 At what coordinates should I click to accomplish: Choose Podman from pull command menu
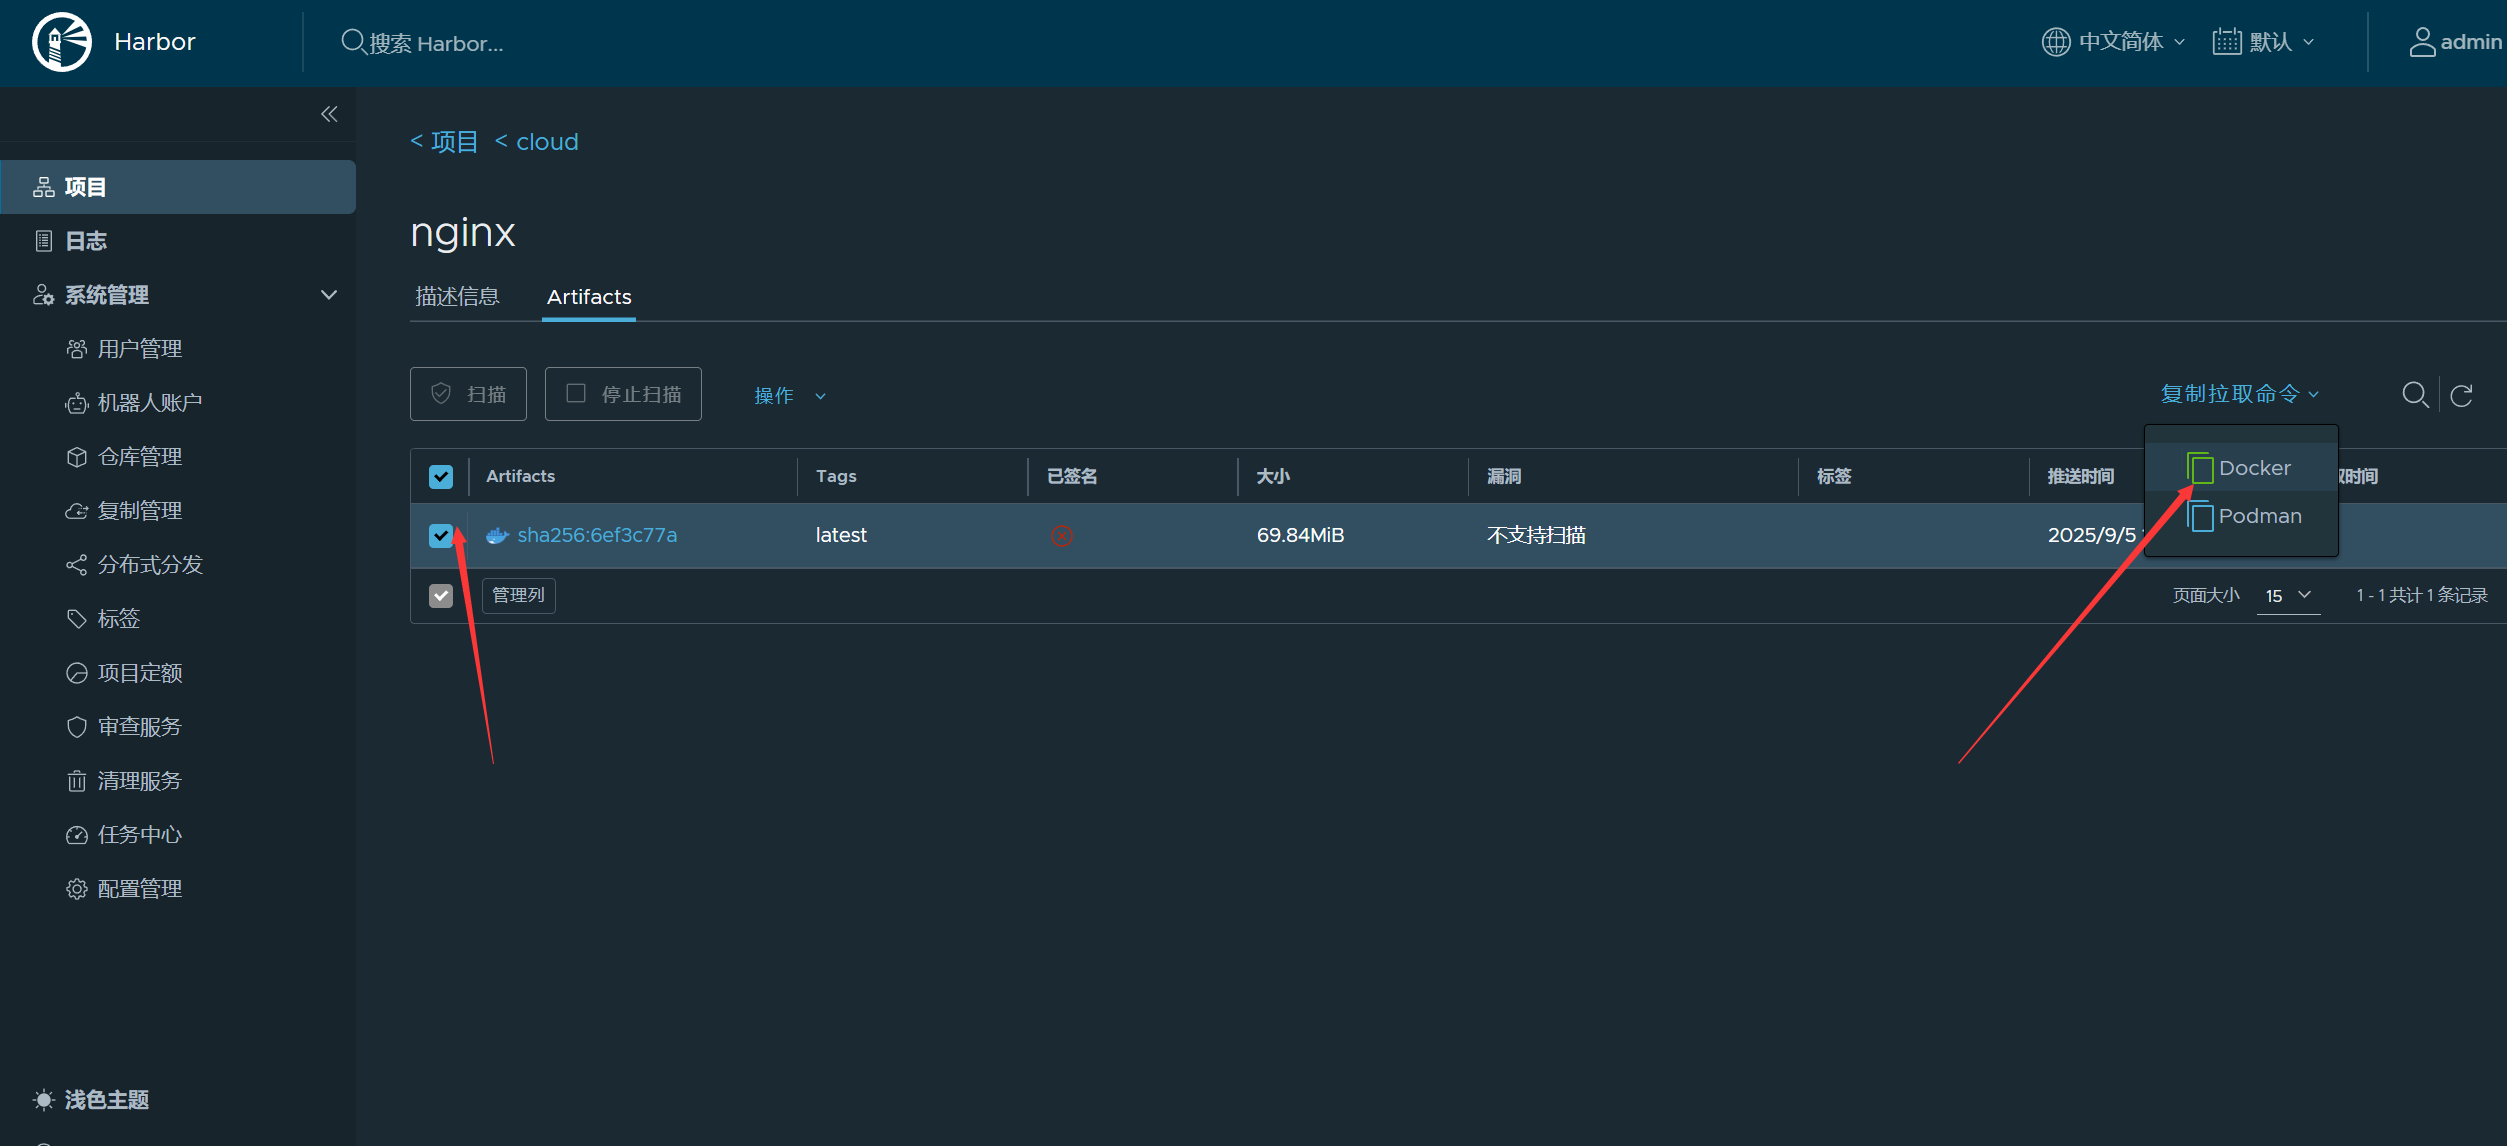coord(2241,516)
